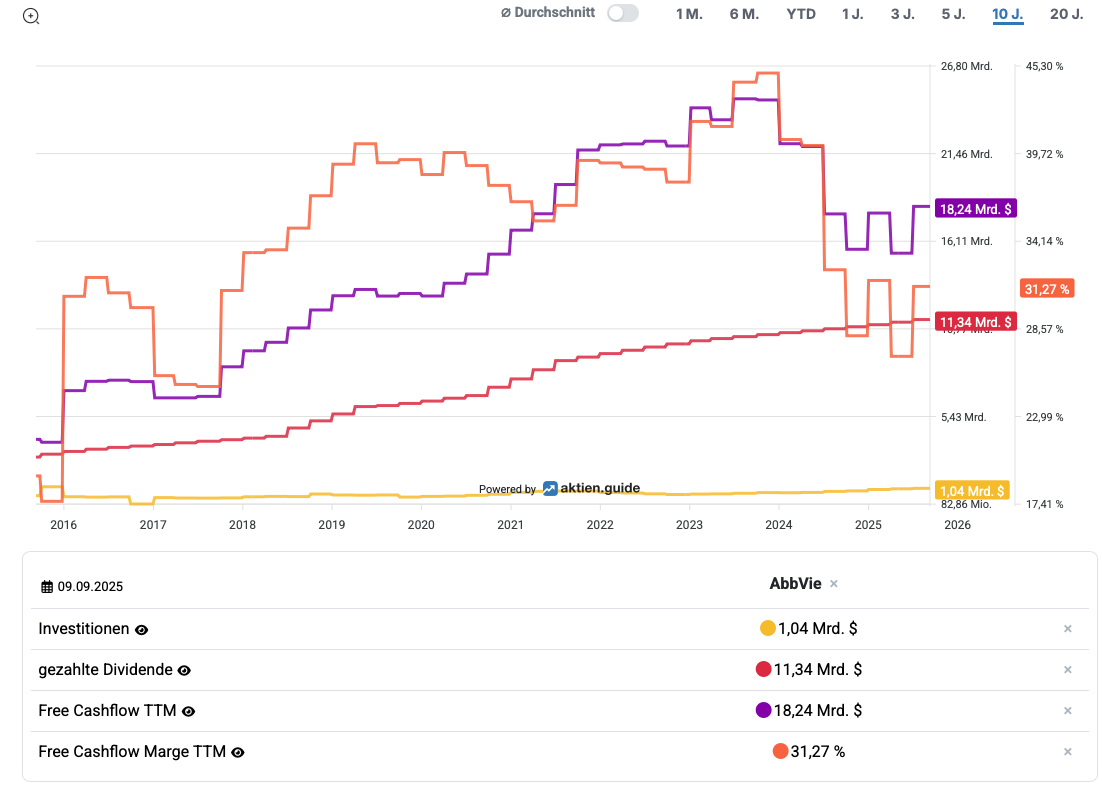Click the 45,30 % axis value
Screen dimensions: 1102x792
(x=1044, y=66)
